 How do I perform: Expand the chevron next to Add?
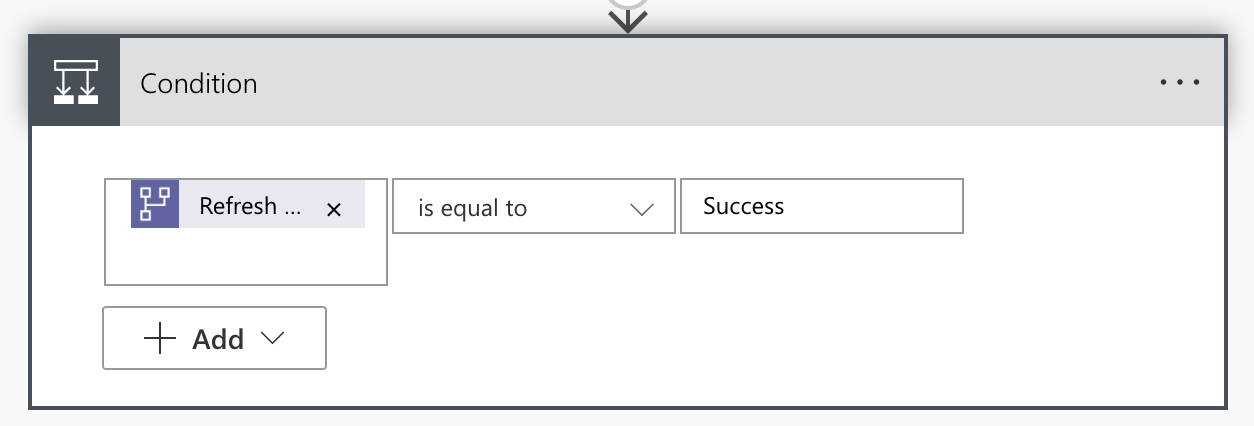pyautogui.click(x=272, y=339)
